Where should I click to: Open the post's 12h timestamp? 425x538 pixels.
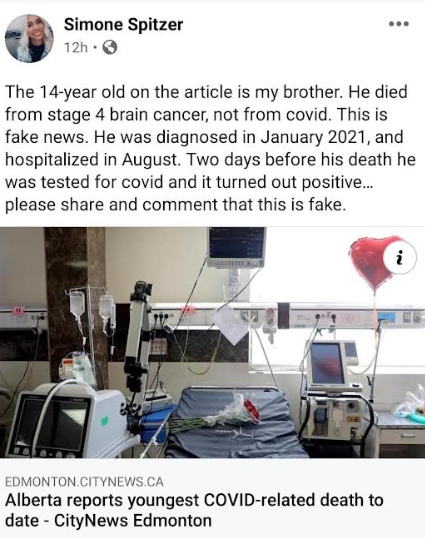click(76, 48)
